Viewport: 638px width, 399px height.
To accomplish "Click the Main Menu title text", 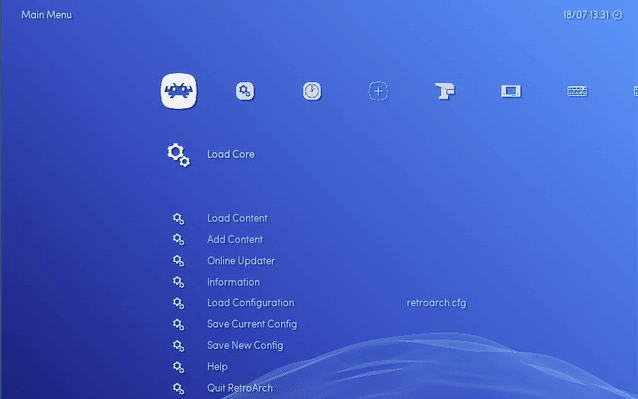I will click(x=46, y=15).
